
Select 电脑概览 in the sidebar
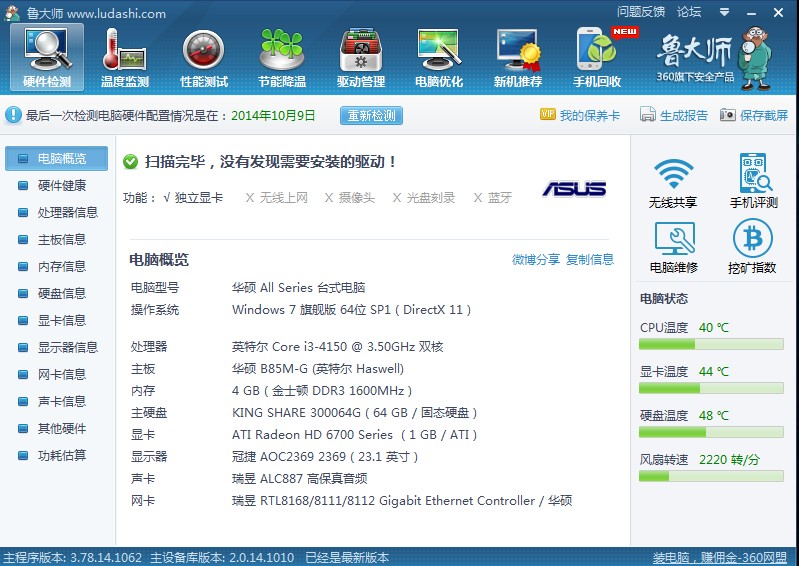(57, 158)
